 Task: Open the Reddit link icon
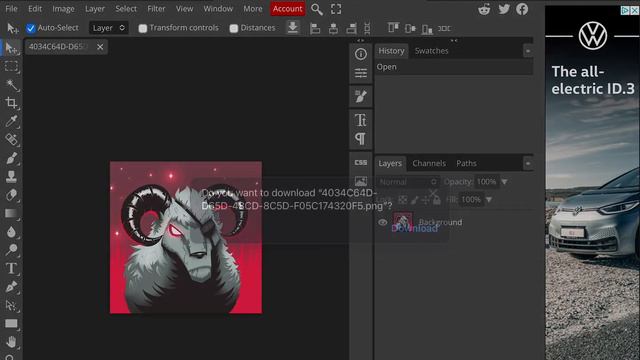pyautogui.click(x=484, y=9)
